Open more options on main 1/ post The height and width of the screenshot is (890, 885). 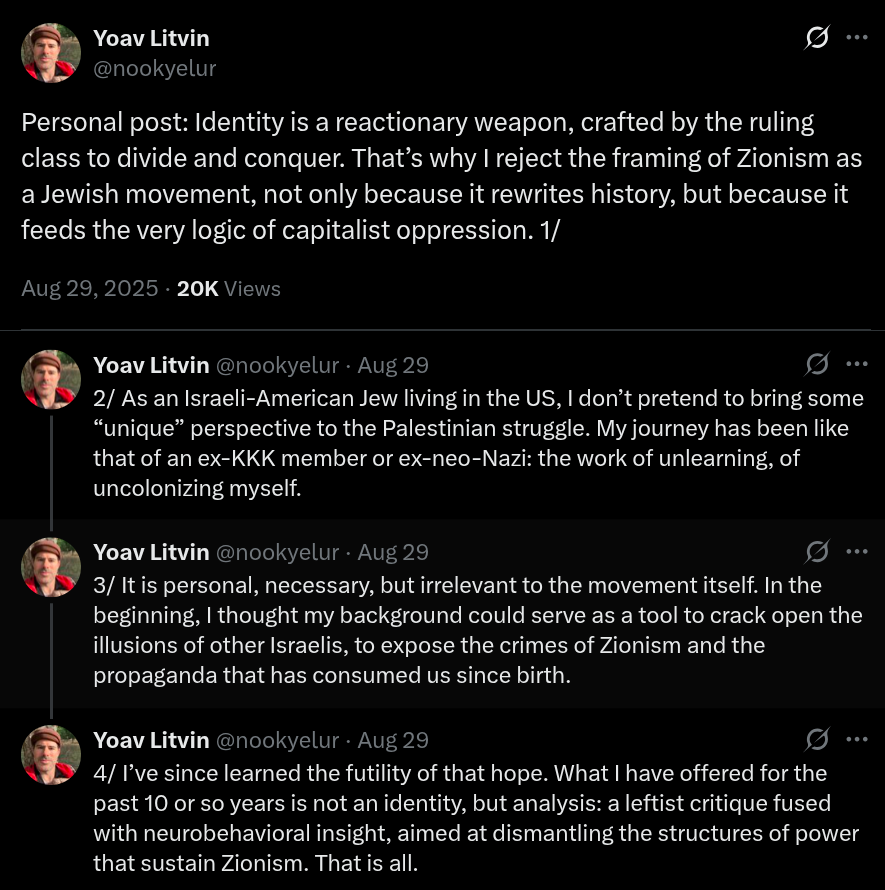[x=857, y=38]
